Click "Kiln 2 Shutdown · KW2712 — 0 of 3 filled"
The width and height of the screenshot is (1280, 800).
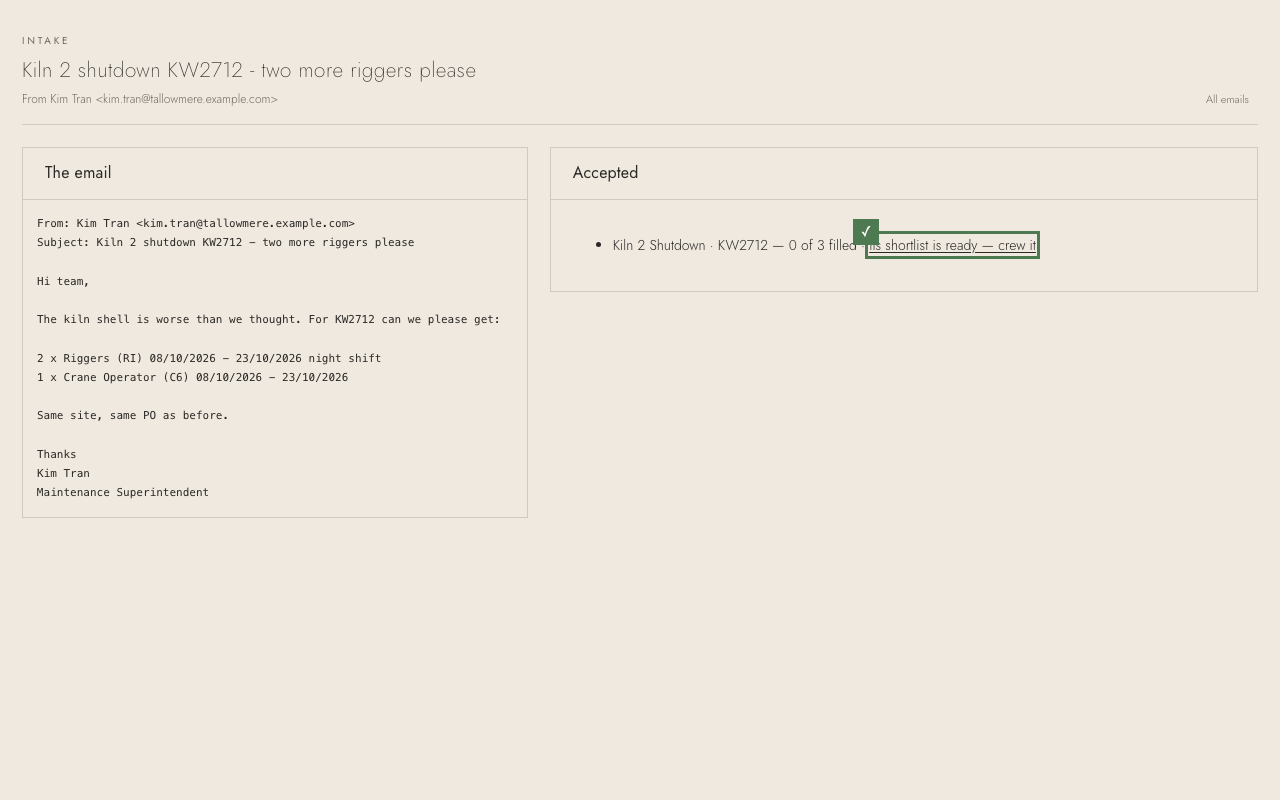click(735, 245)
